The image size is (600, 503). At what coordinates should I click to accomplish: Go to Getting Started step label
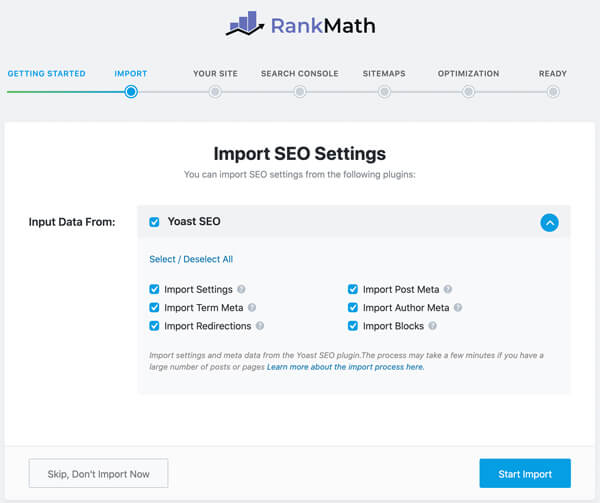pyautogui.click(x=47, y=73)
